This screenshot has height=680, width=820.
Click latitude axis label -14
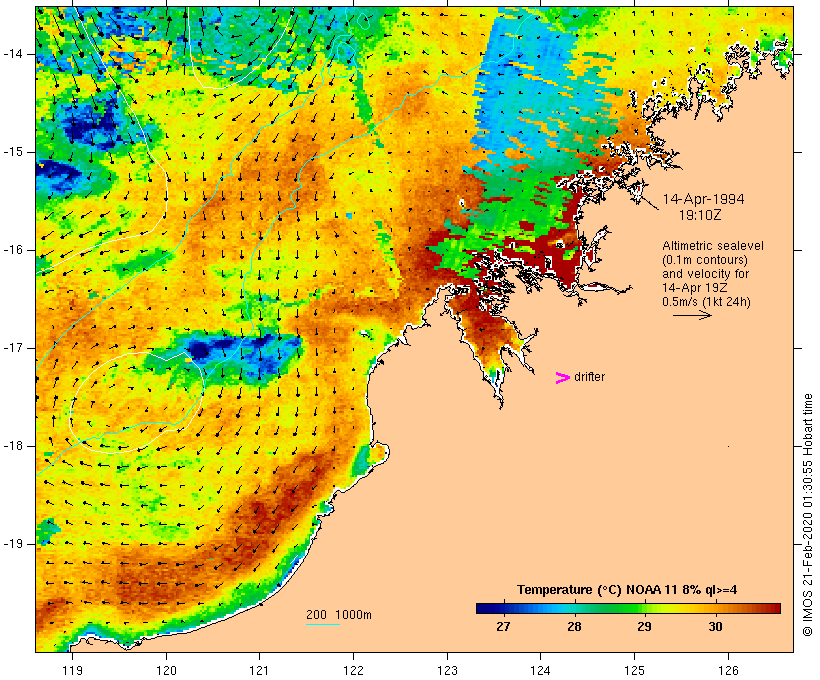(x=13, y=54)
